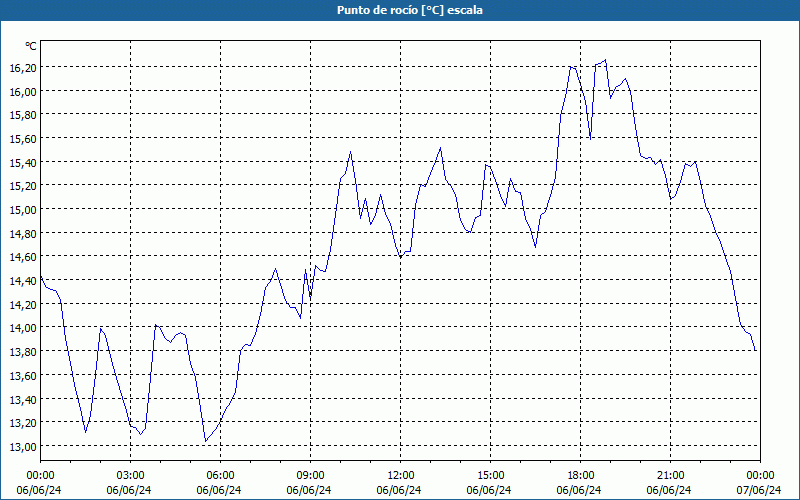Click the 13,60 y-axis value
Image resolution: width=800 pixels, height=500 pixels.
pyautogui.click(x=23, y=376)
